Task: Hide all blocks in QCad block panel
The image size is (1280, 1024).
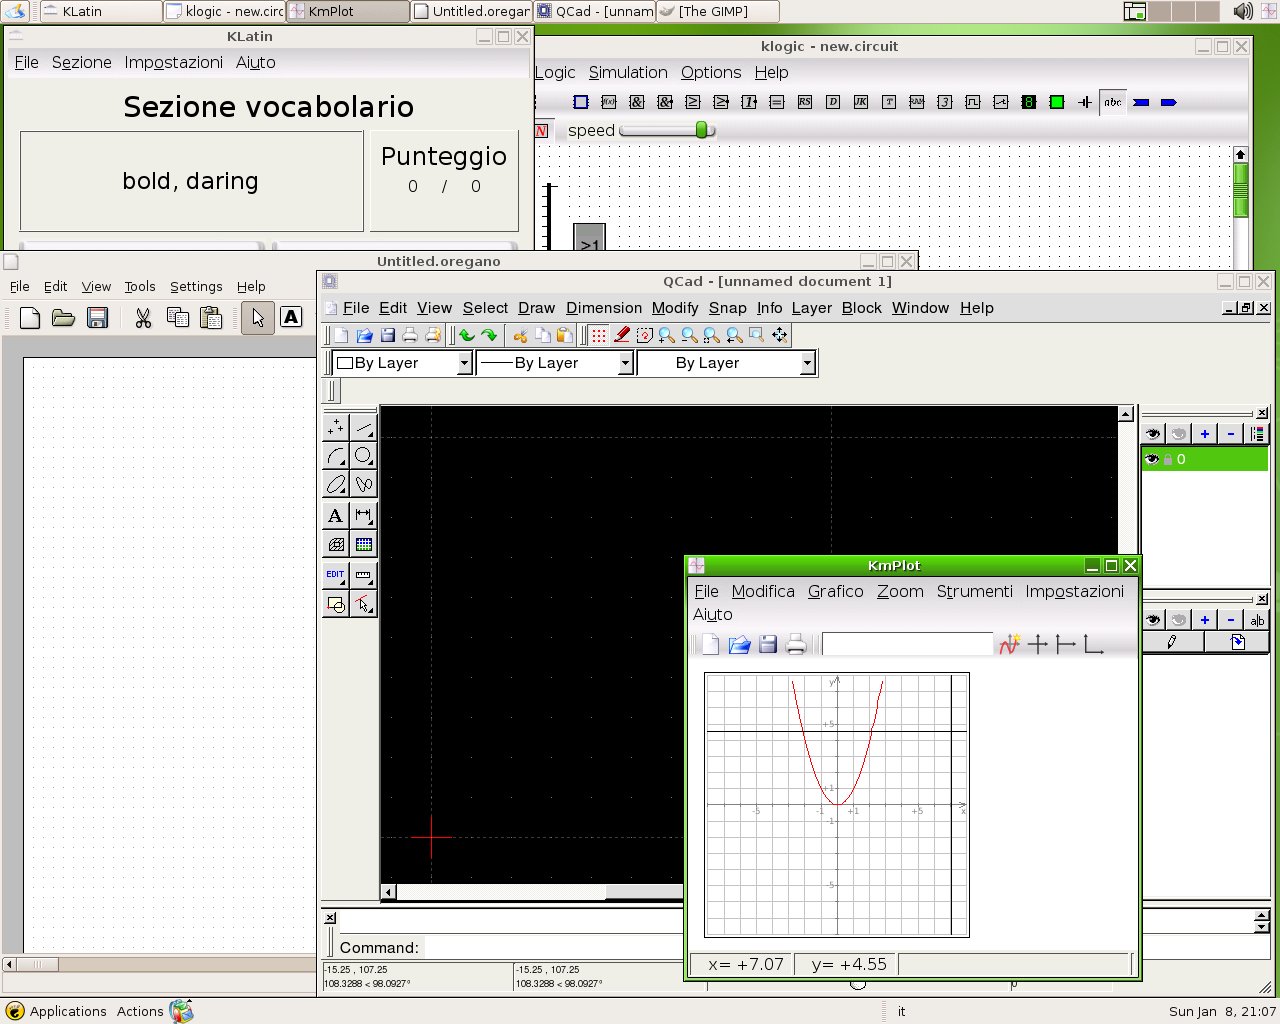Action: [x=1179, y=619]
